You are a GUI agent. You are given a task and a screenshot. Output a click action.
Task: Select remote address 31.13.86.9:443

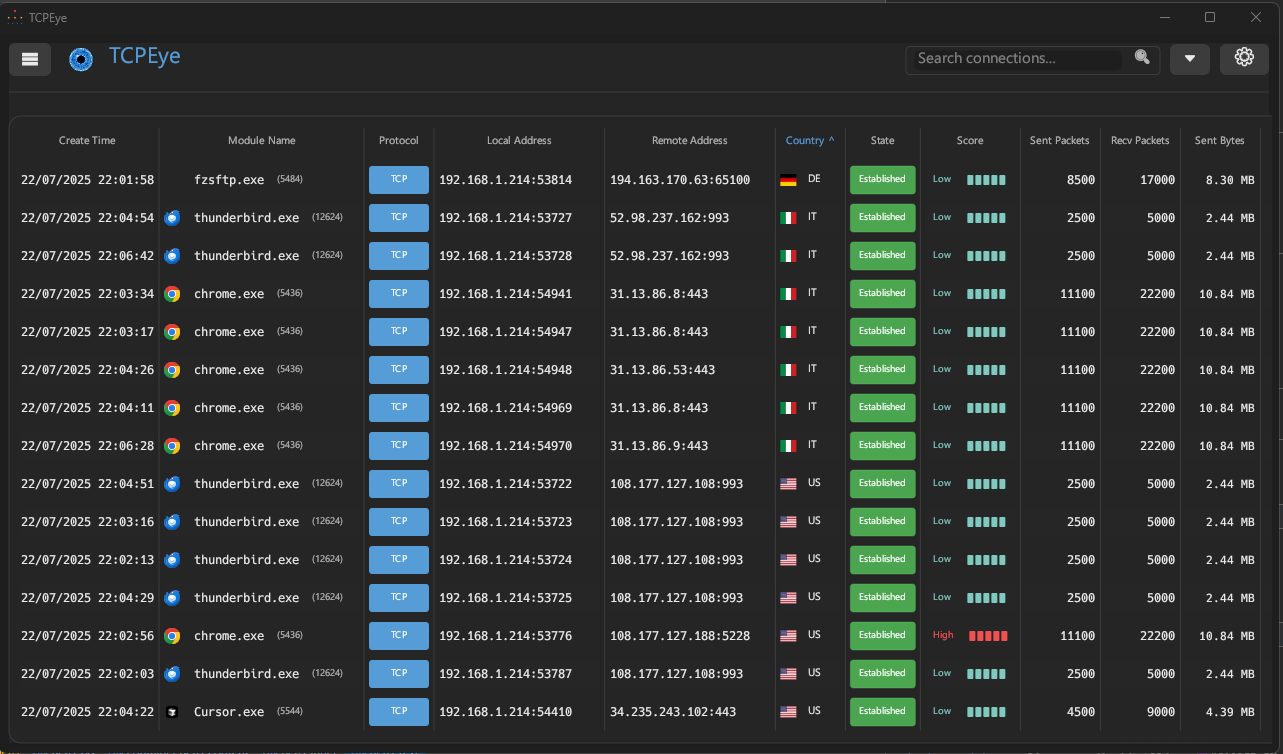[x=659, y=446]
